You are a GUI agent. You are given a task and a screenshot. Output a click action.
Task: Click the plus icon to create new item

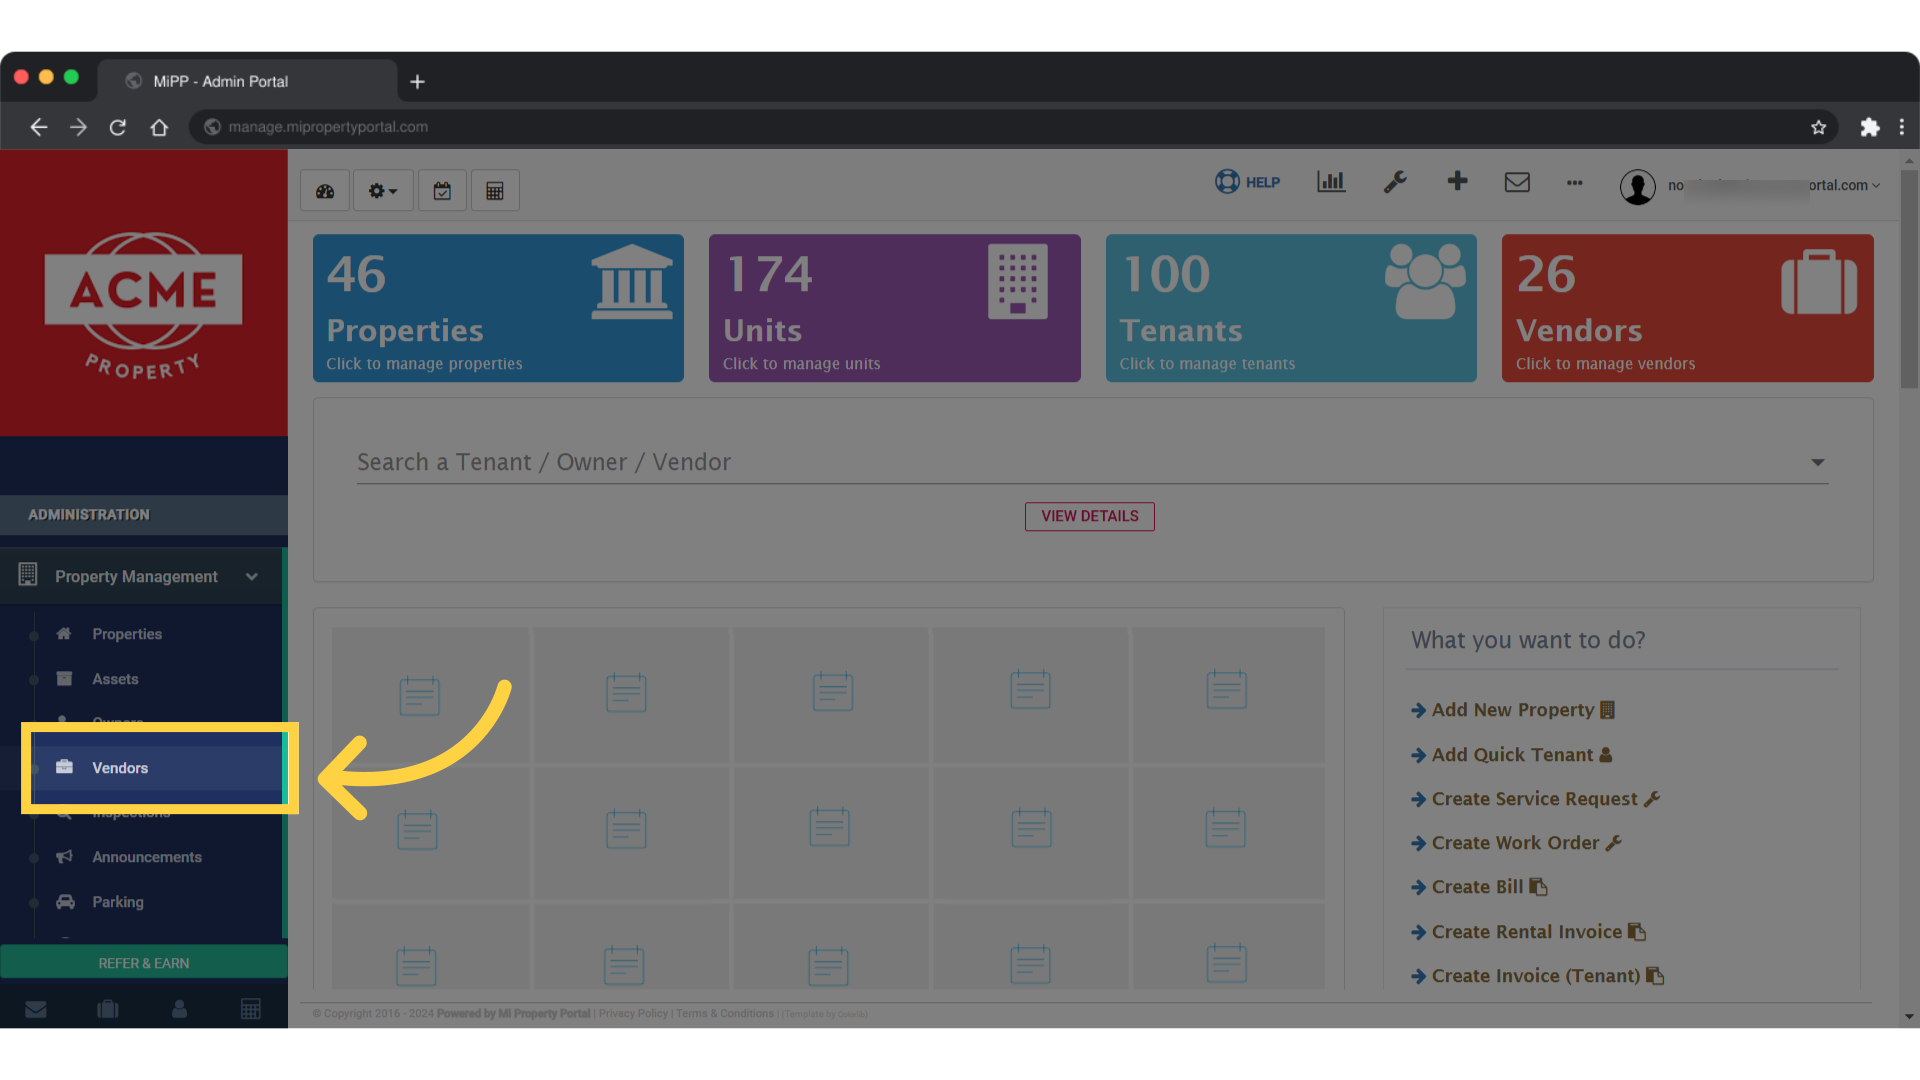[1458, 182]
